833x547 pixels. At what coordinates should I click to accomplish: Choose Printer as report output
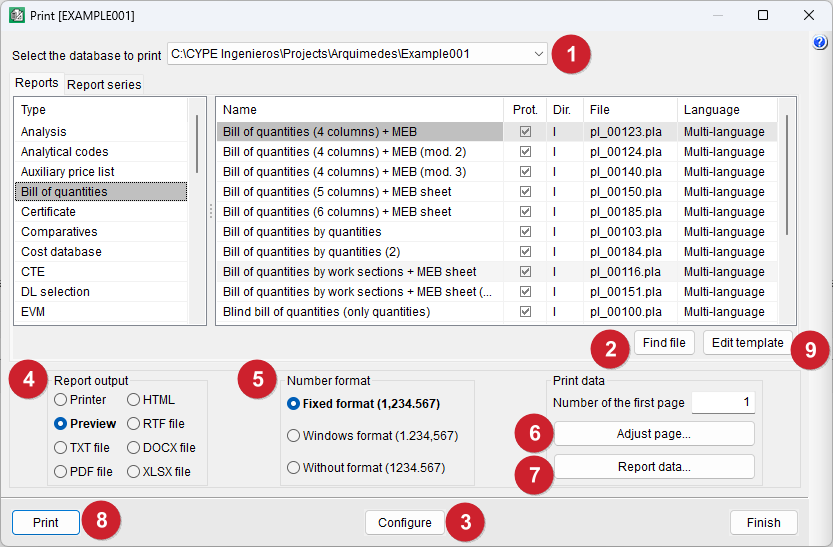coord(80,399)
